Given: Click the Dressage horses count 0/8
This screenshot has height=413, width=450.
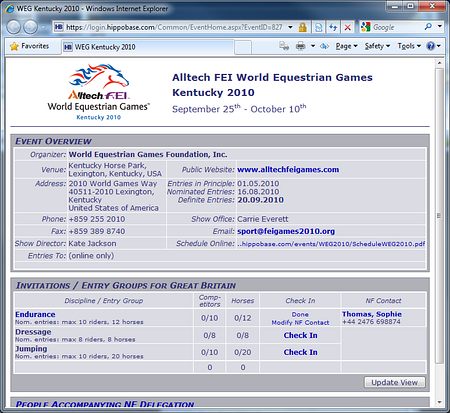Looking at the screenshot, I should click(243, 335).
